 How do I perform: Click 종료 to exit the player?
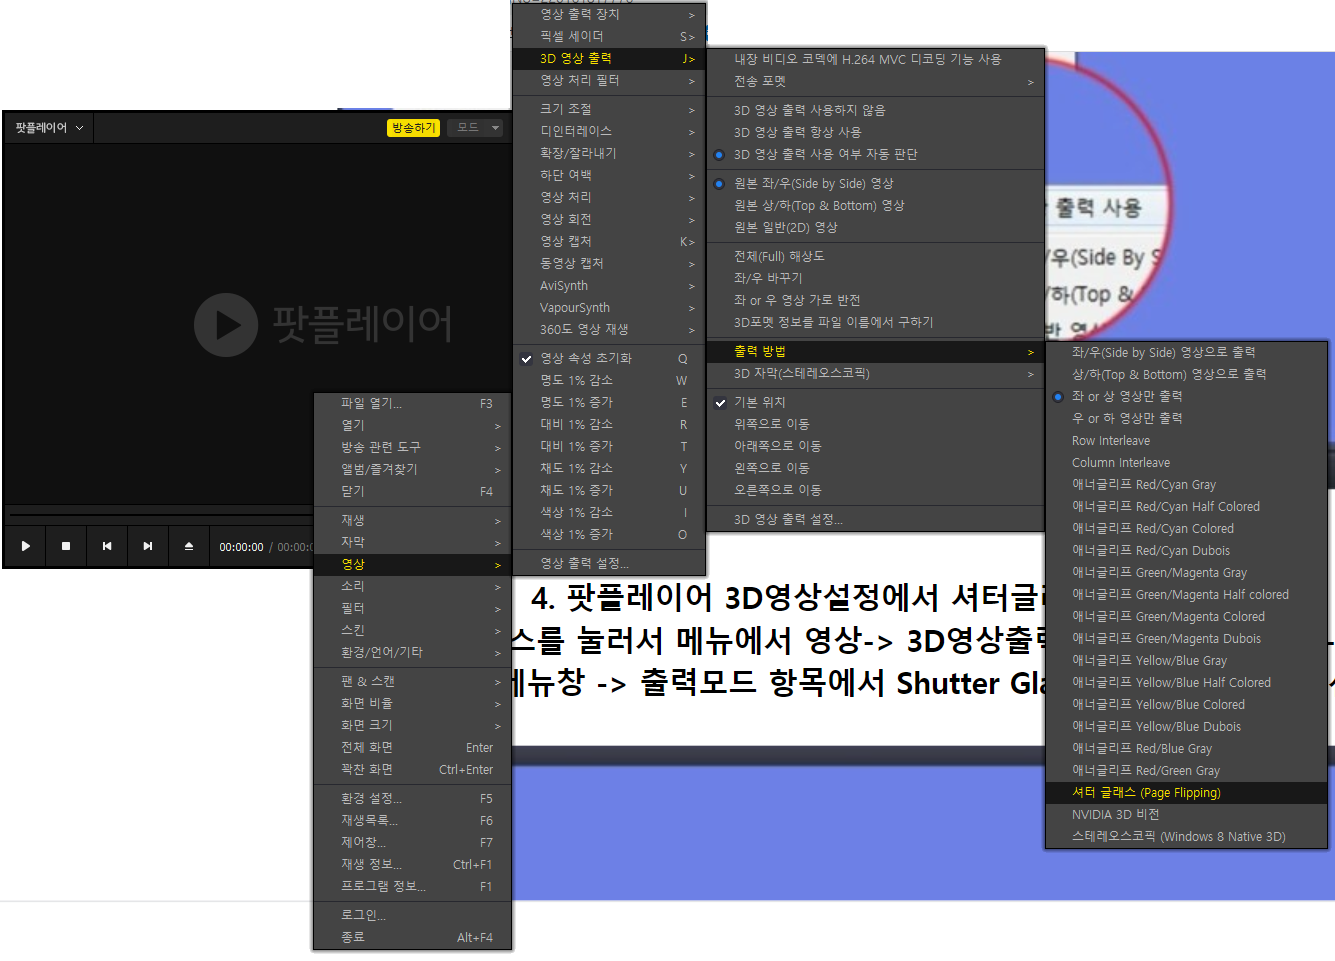tap(413, 938)
